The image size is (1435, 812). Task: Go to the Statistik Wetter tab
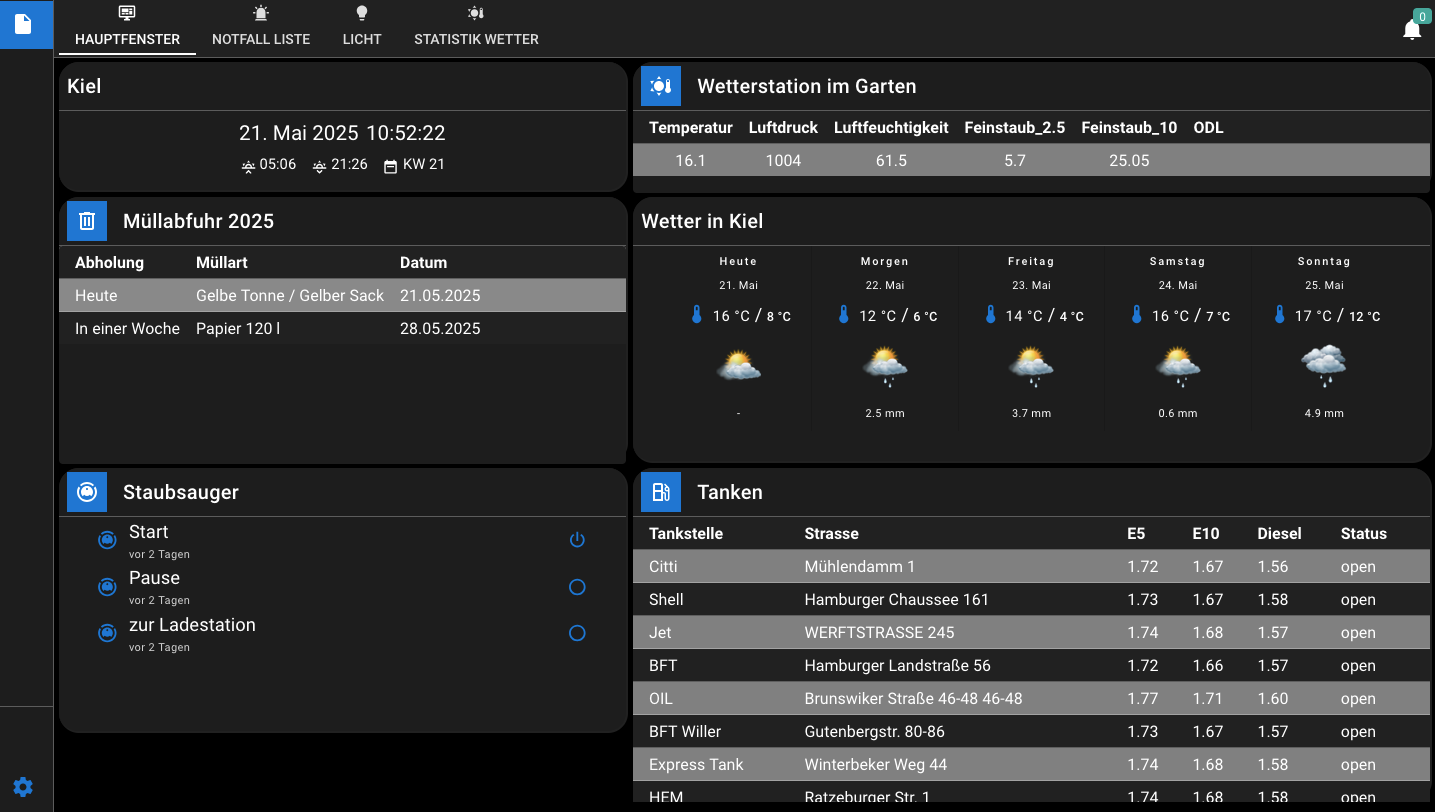(476, 28)
